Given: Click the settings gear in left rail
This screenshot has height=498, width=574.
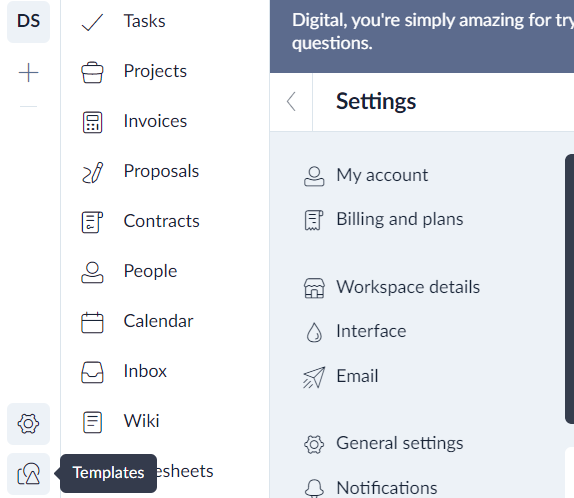Looking at the screenshot, I should [x=29, y=424].
